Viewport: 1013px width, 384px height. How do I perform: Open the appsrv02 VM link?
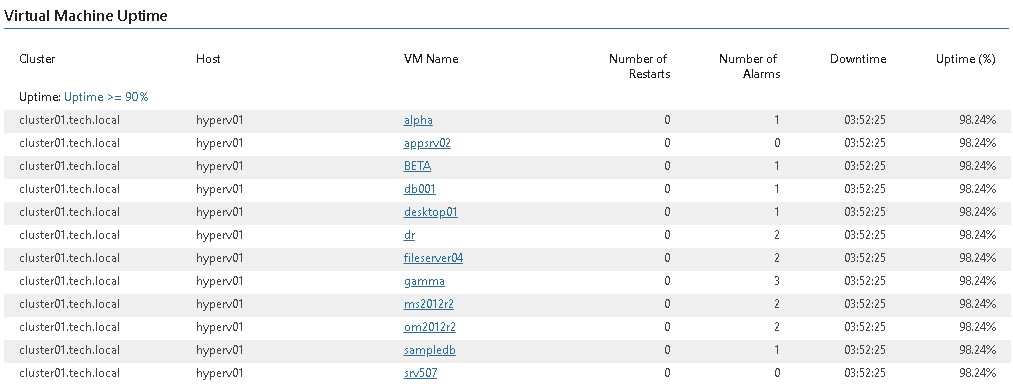[427, 143]
